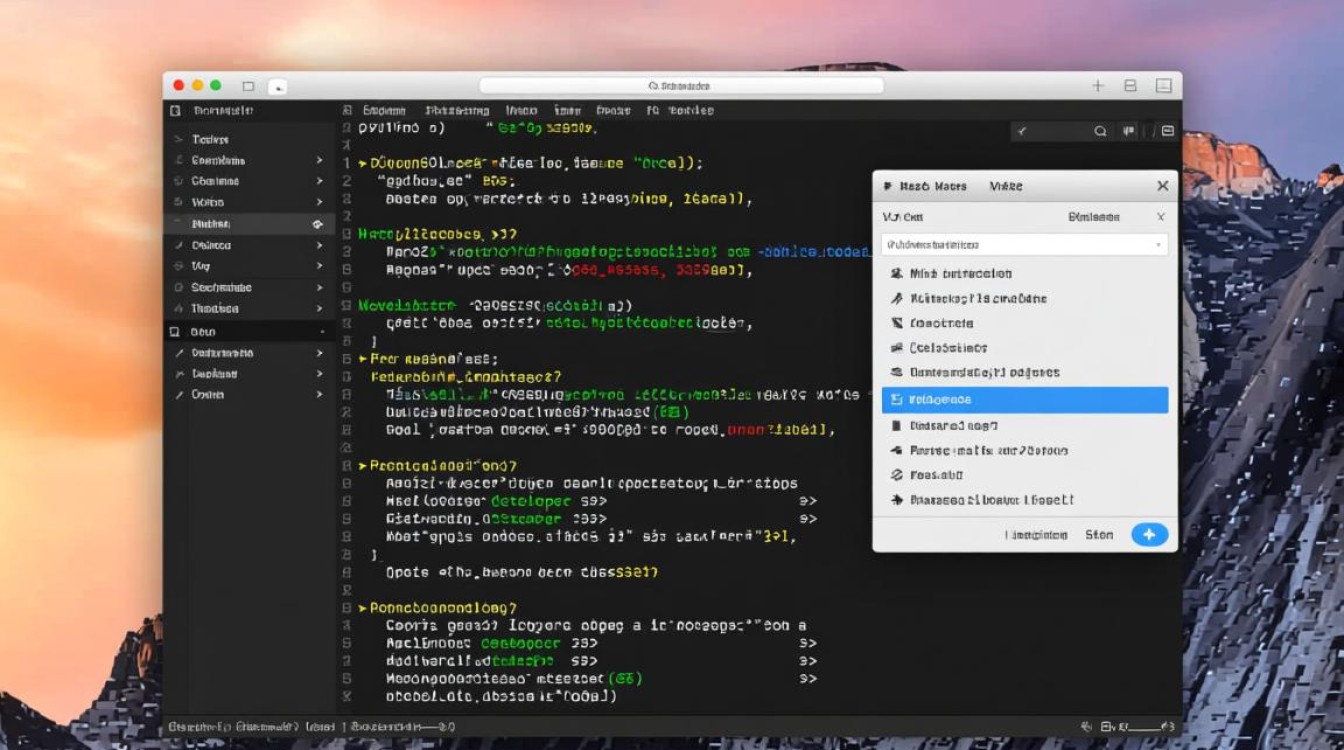Select the blue highlighted entry in the popup list
1344x750 pixels.
point(1024,400)
